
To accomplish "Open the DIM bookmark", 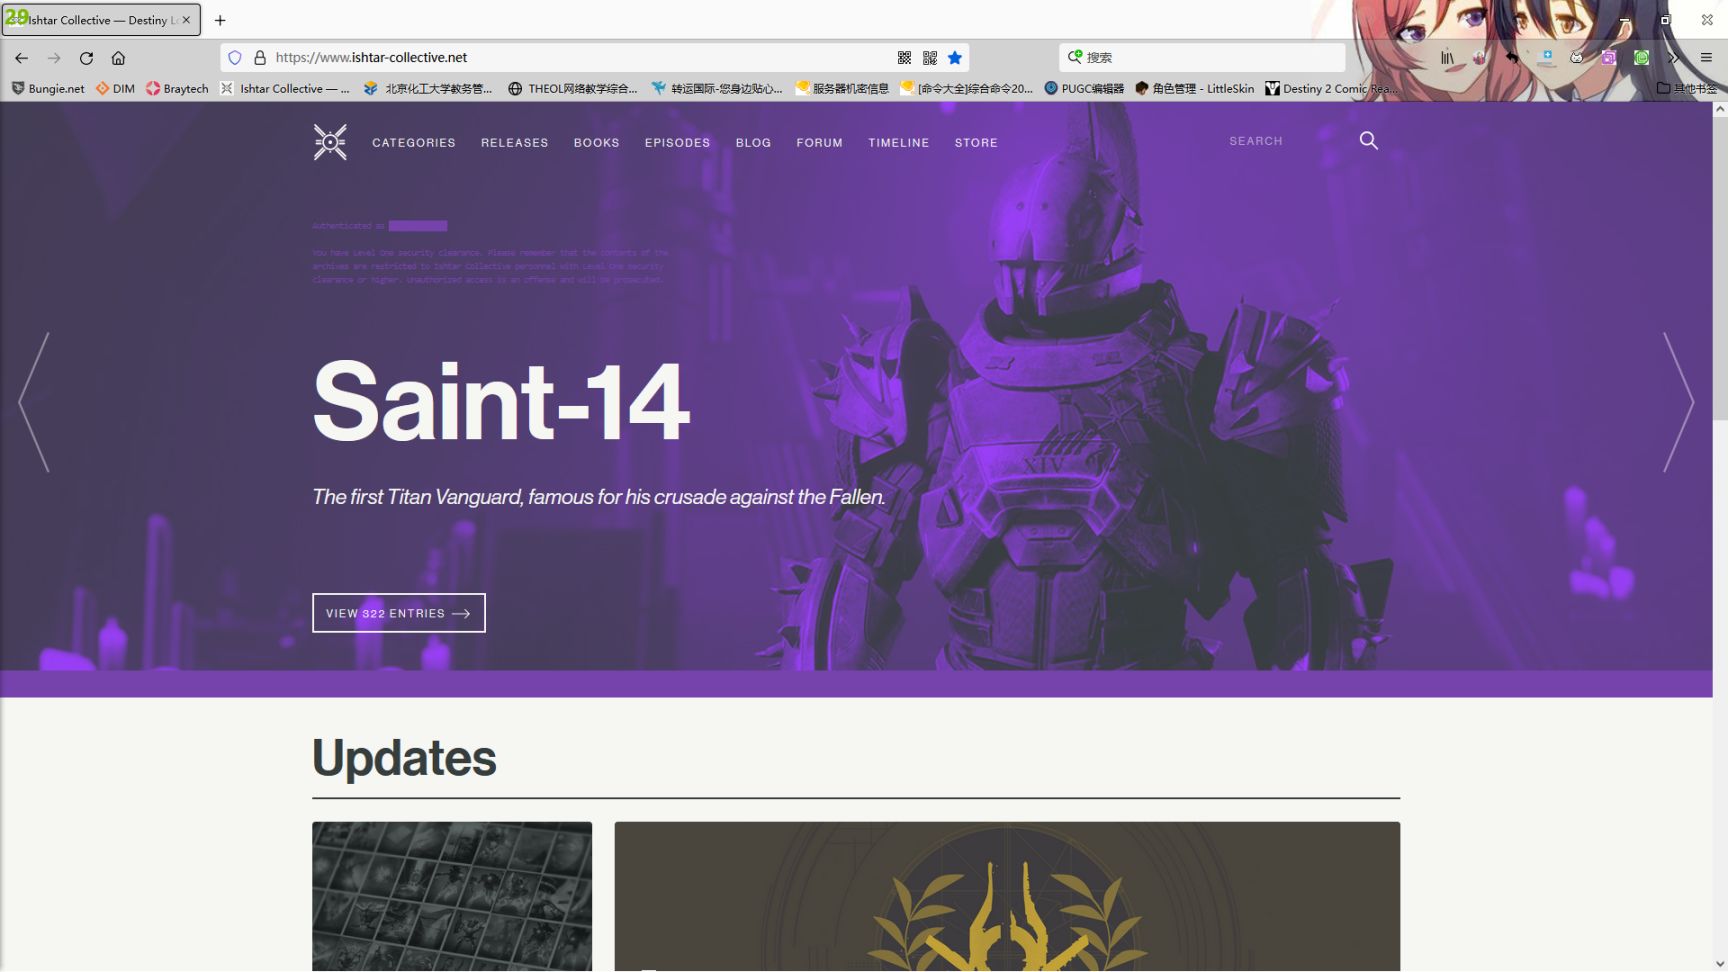I will [x=115, y=88].
